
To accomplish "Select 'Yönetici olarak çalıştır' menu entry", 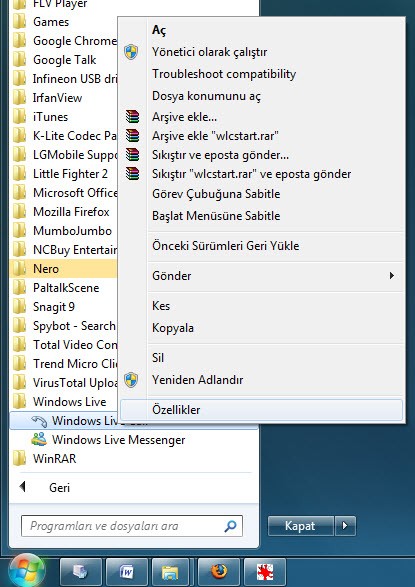I will click(x=262, y=52).
